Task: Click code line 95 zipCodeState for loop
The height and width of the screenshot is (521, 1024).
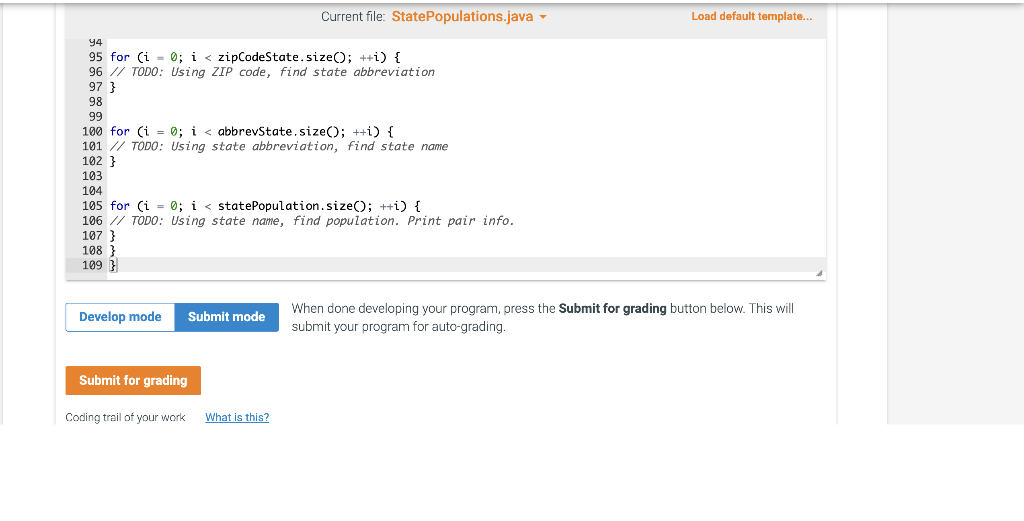Action: (x=255, y=57)
